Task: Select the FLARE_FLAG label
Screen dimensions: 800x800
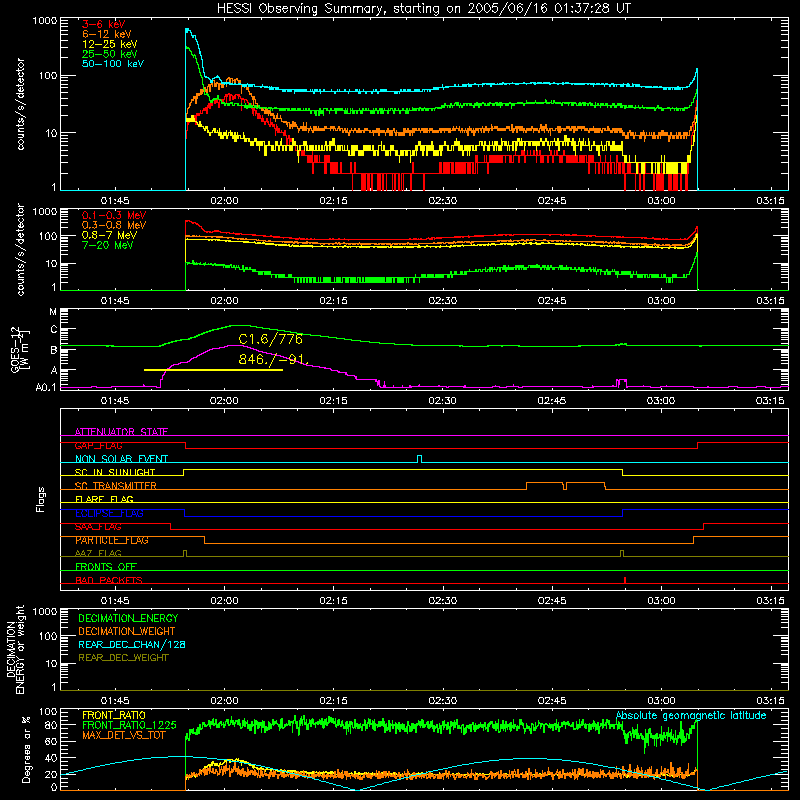Action: [104, 499]
